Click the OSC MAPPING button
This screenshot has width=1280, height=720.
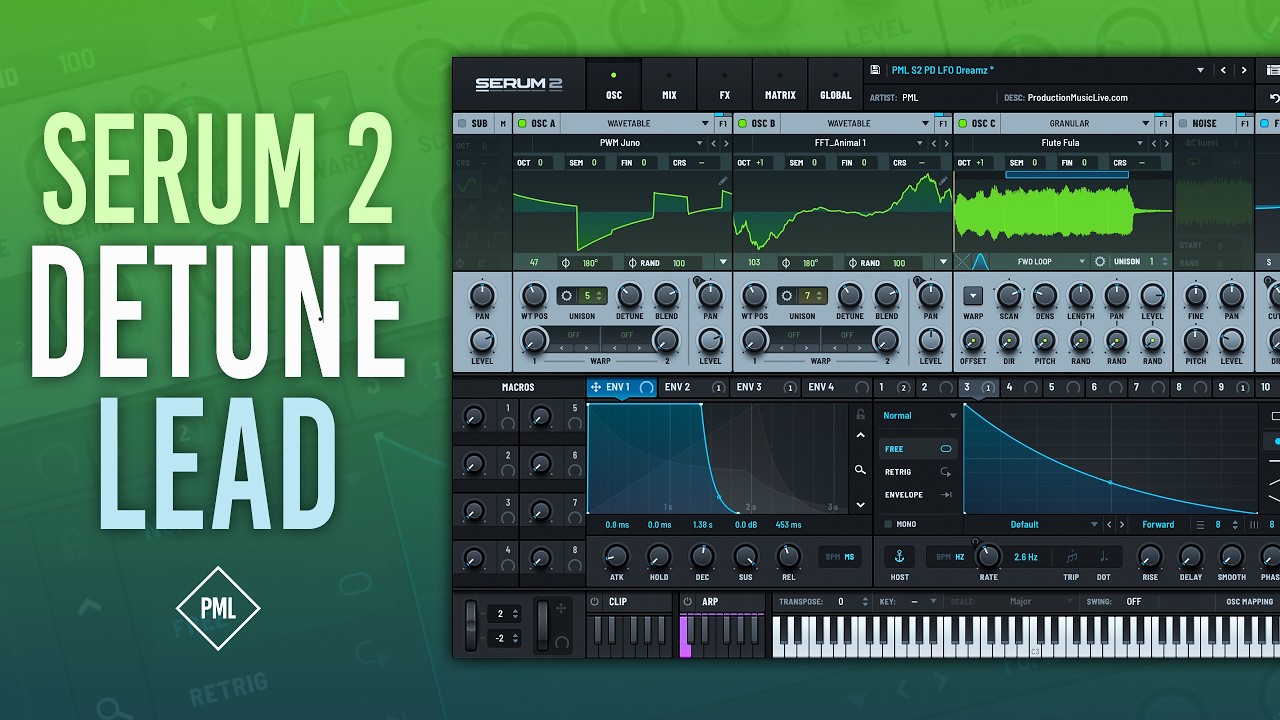[1249, 602]
